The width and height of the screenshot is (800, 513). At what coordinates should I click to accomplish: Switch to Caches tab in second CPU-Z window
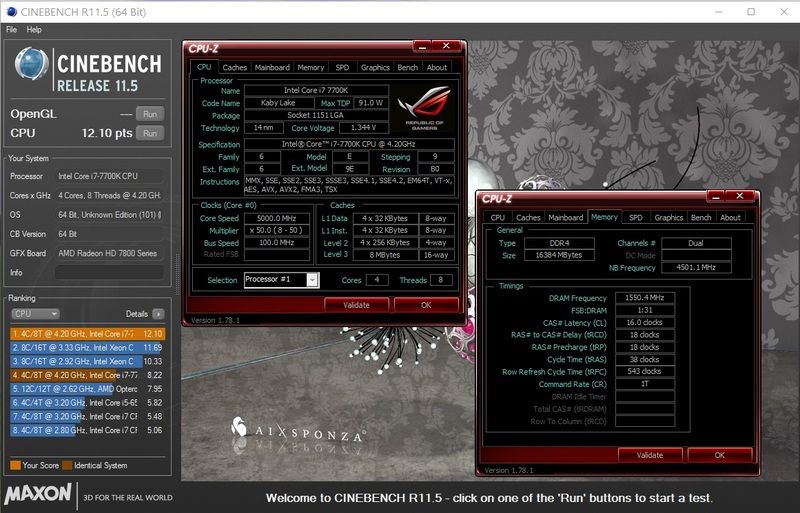[528, 217]
